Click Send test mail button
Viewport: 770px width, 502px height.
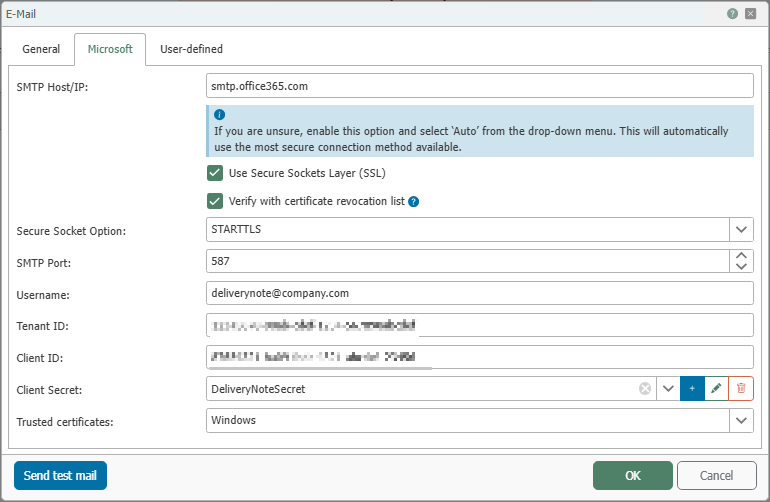click(x=60, y=475)
